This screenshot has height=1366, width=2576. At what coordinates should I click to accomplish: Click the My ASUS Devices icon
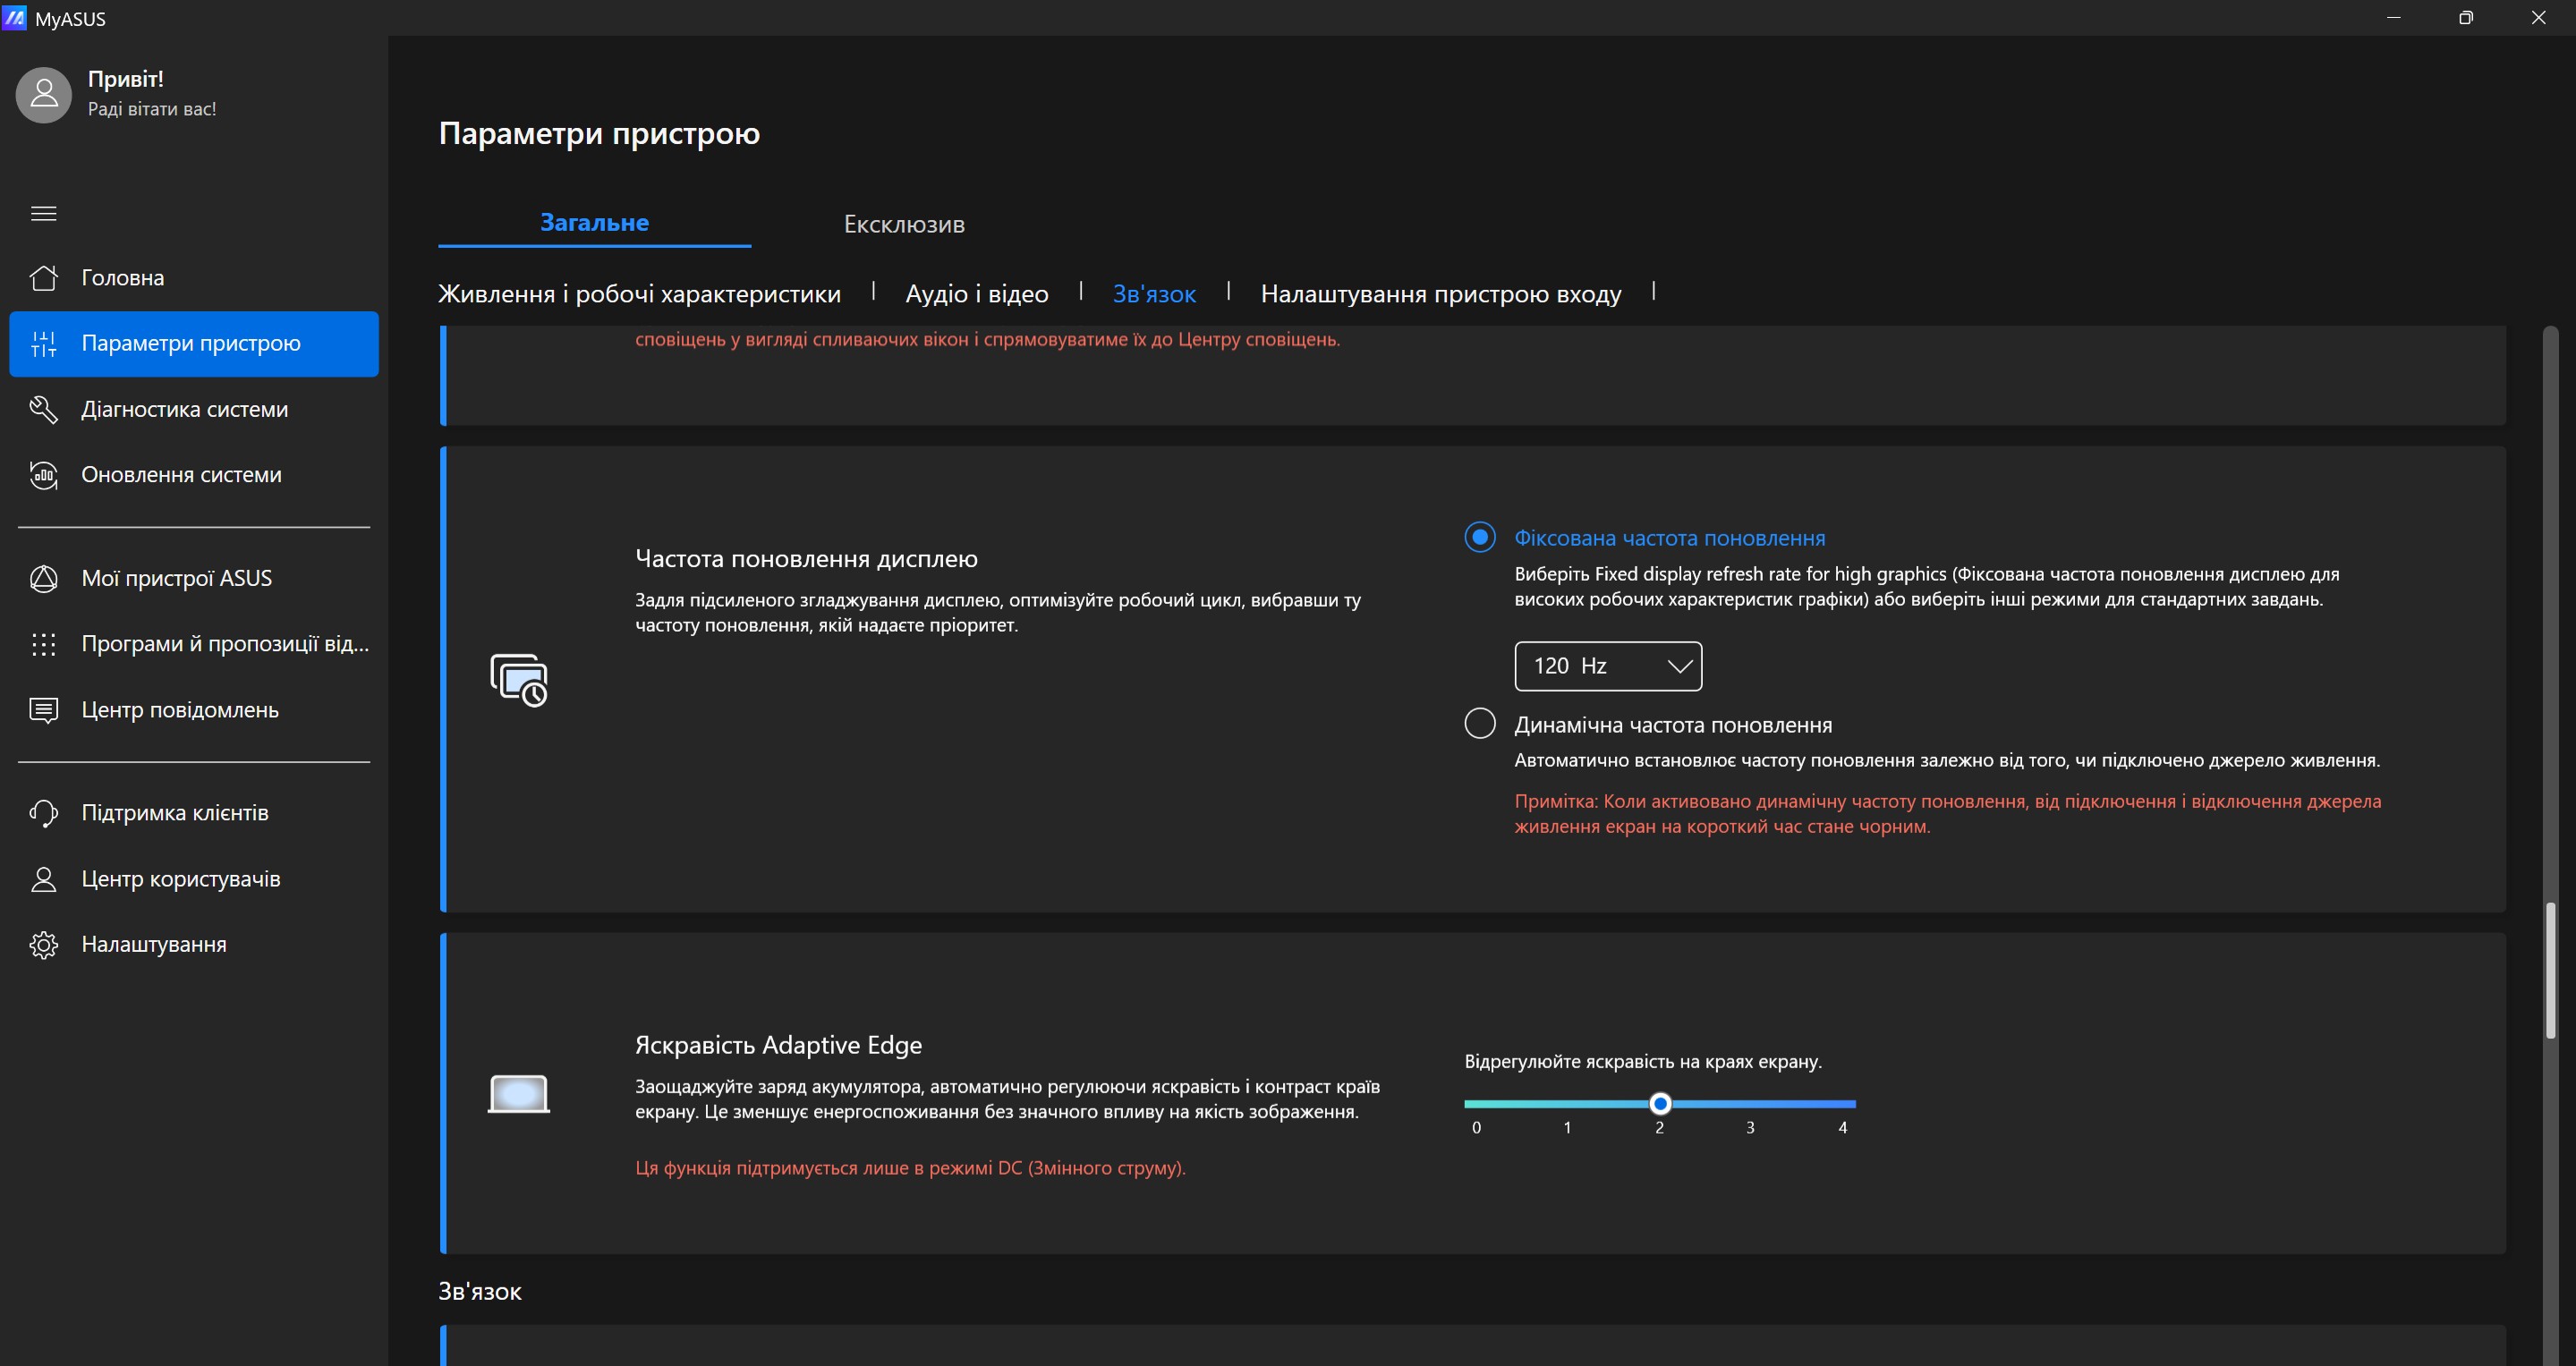point(44,579)
